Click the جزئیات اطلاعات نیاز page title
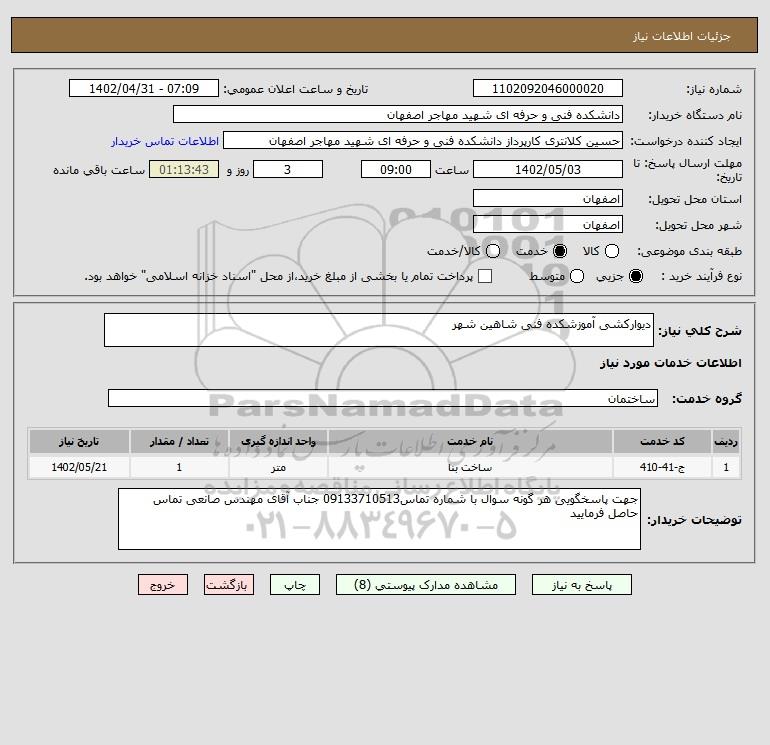 tap(682, 36)
